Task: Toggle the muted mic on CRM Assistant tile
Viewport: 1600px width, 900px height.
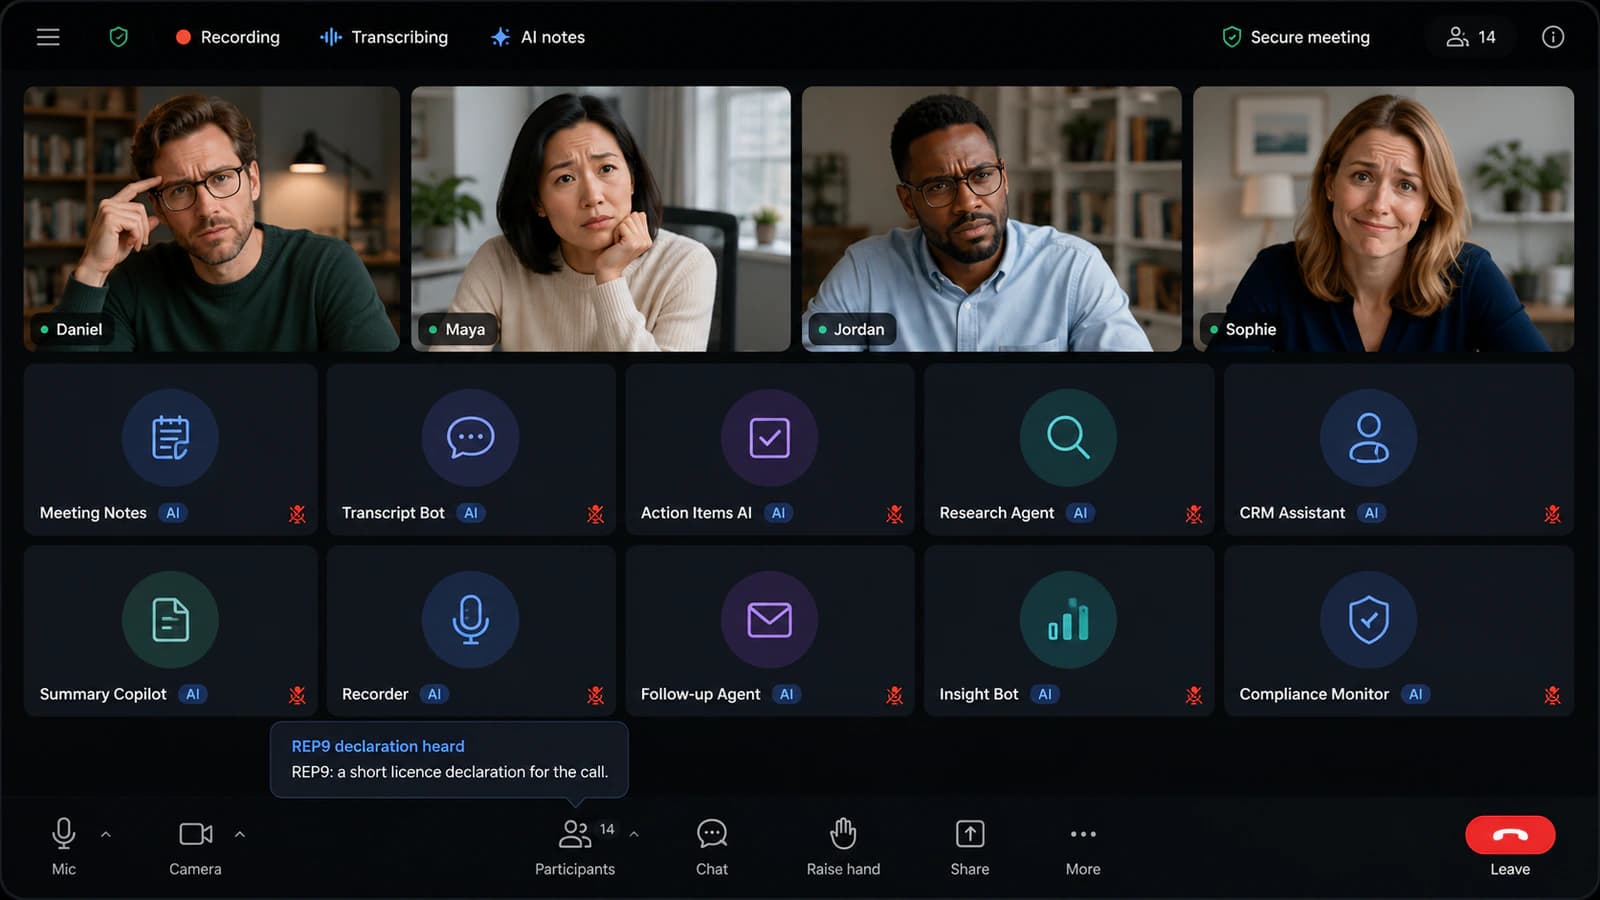Action: pos(1552,514)
